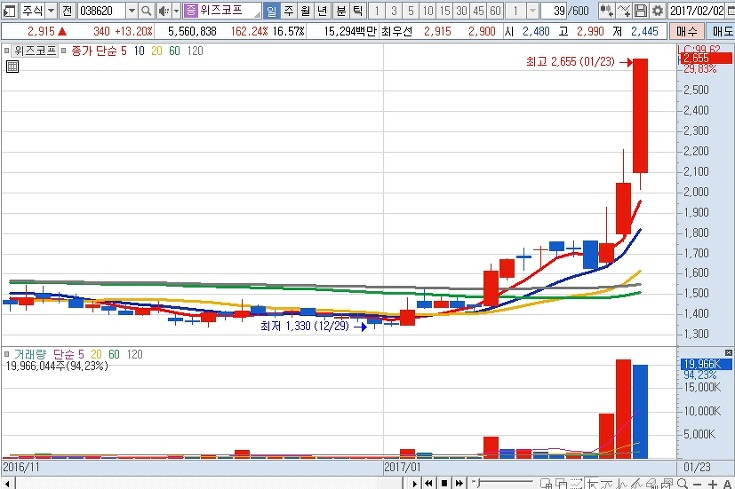
Task: Click the 20 moving average legend
Action: (157, 51)
